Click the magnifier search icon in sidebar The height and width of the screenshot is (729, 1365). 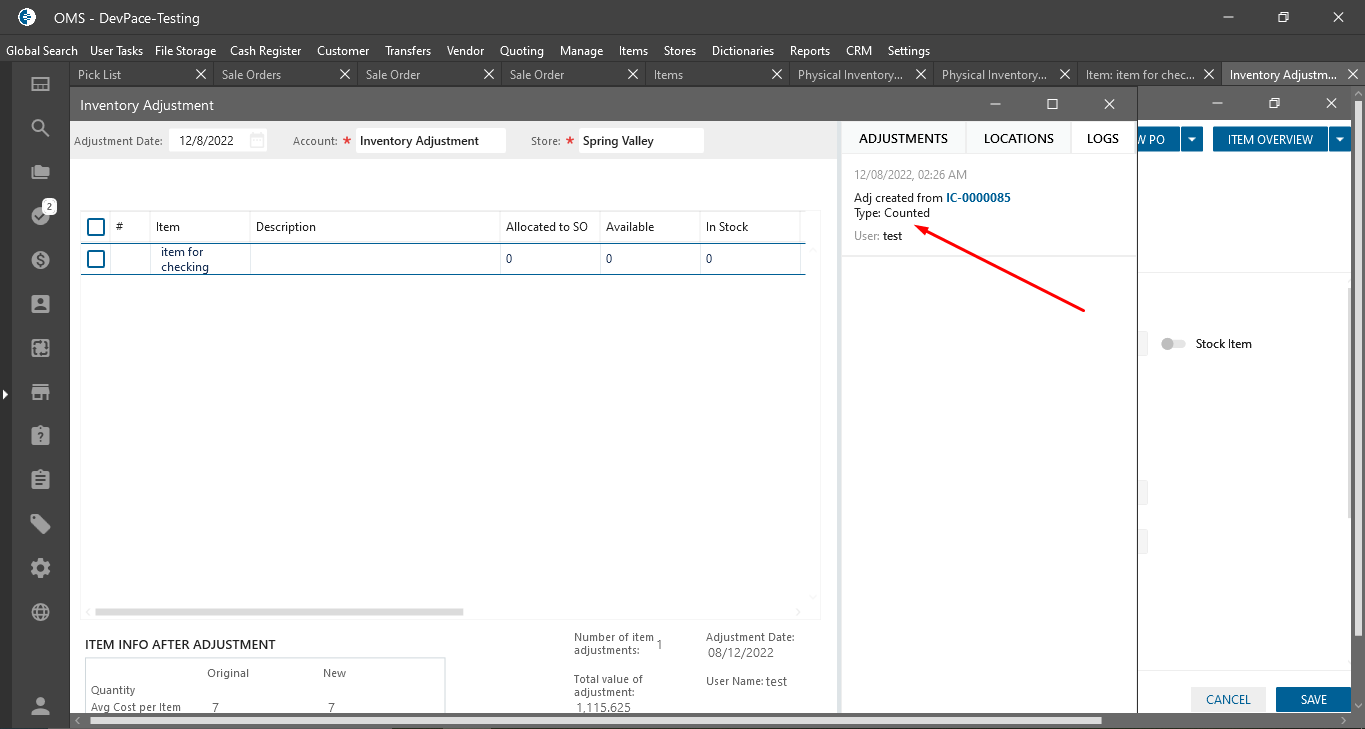click(x=40, y=128)
